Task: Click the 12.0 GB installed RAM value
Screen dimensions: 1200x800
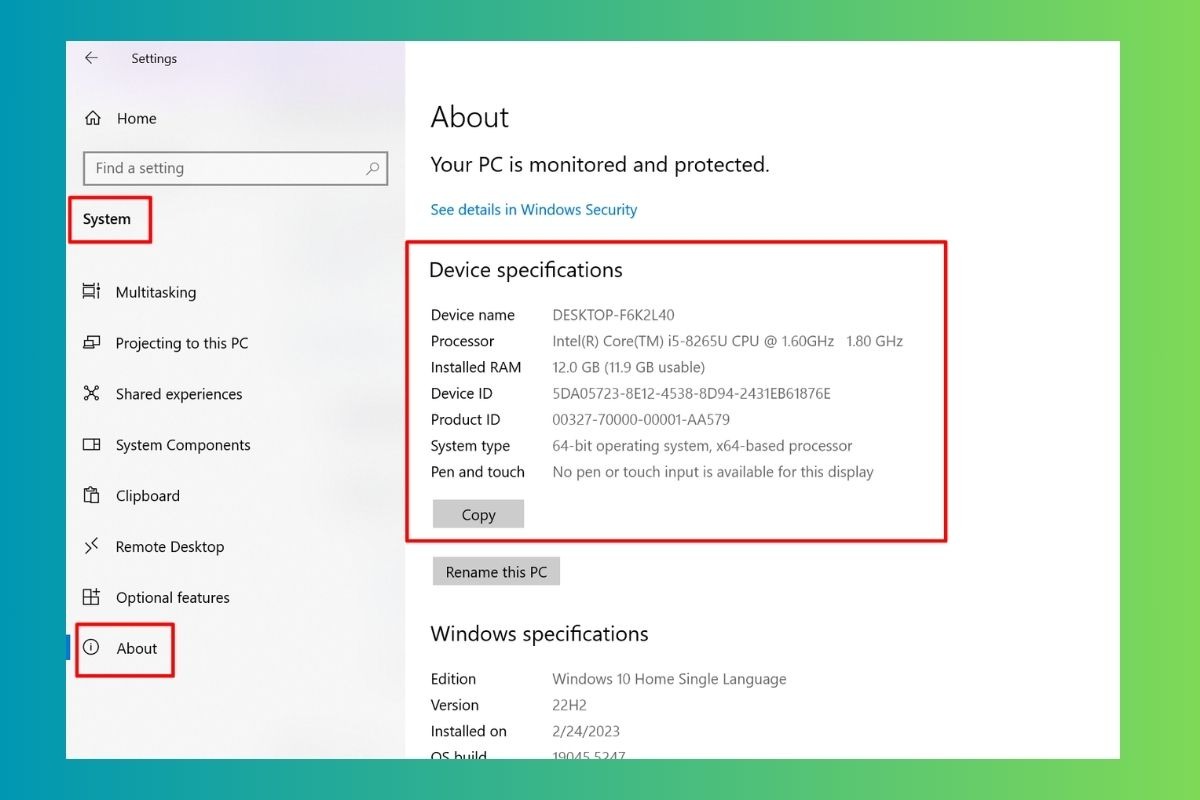Action: click(629, 367)
